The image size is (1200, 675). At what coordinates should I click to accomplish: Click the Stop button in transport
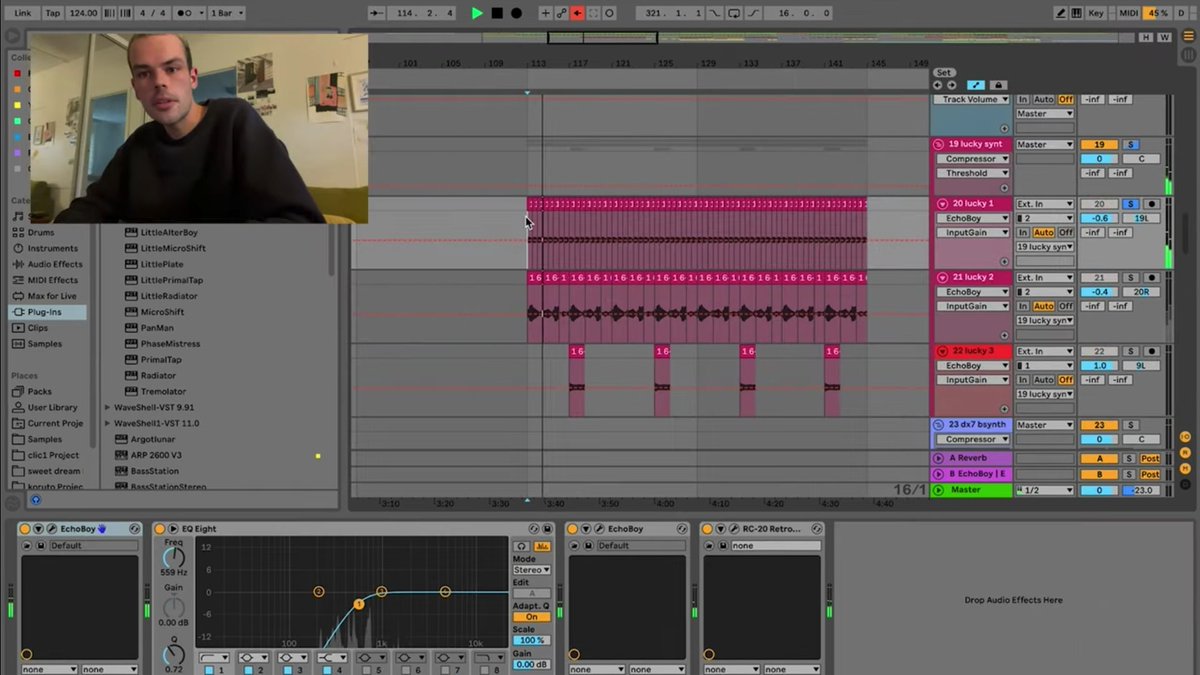point(497,13)
